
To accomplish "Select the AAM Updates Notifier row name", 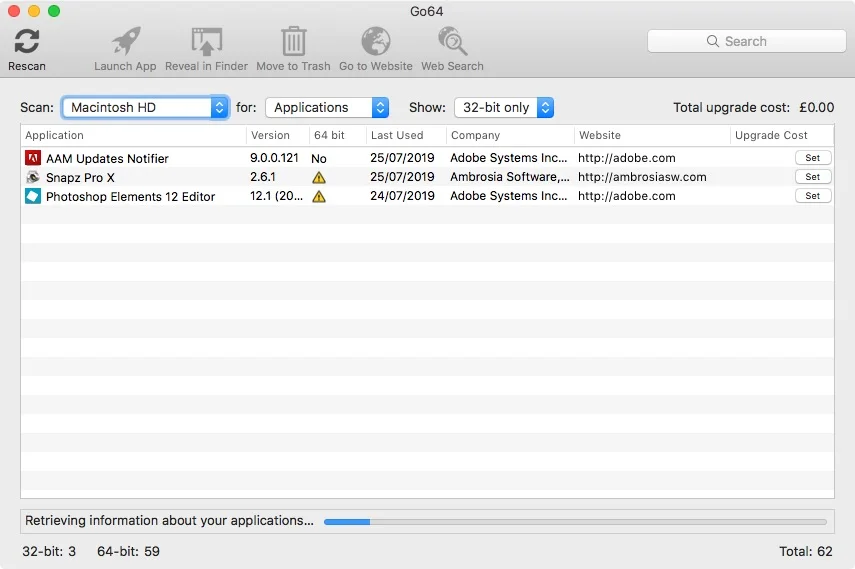I will click(x=107, y=158).
